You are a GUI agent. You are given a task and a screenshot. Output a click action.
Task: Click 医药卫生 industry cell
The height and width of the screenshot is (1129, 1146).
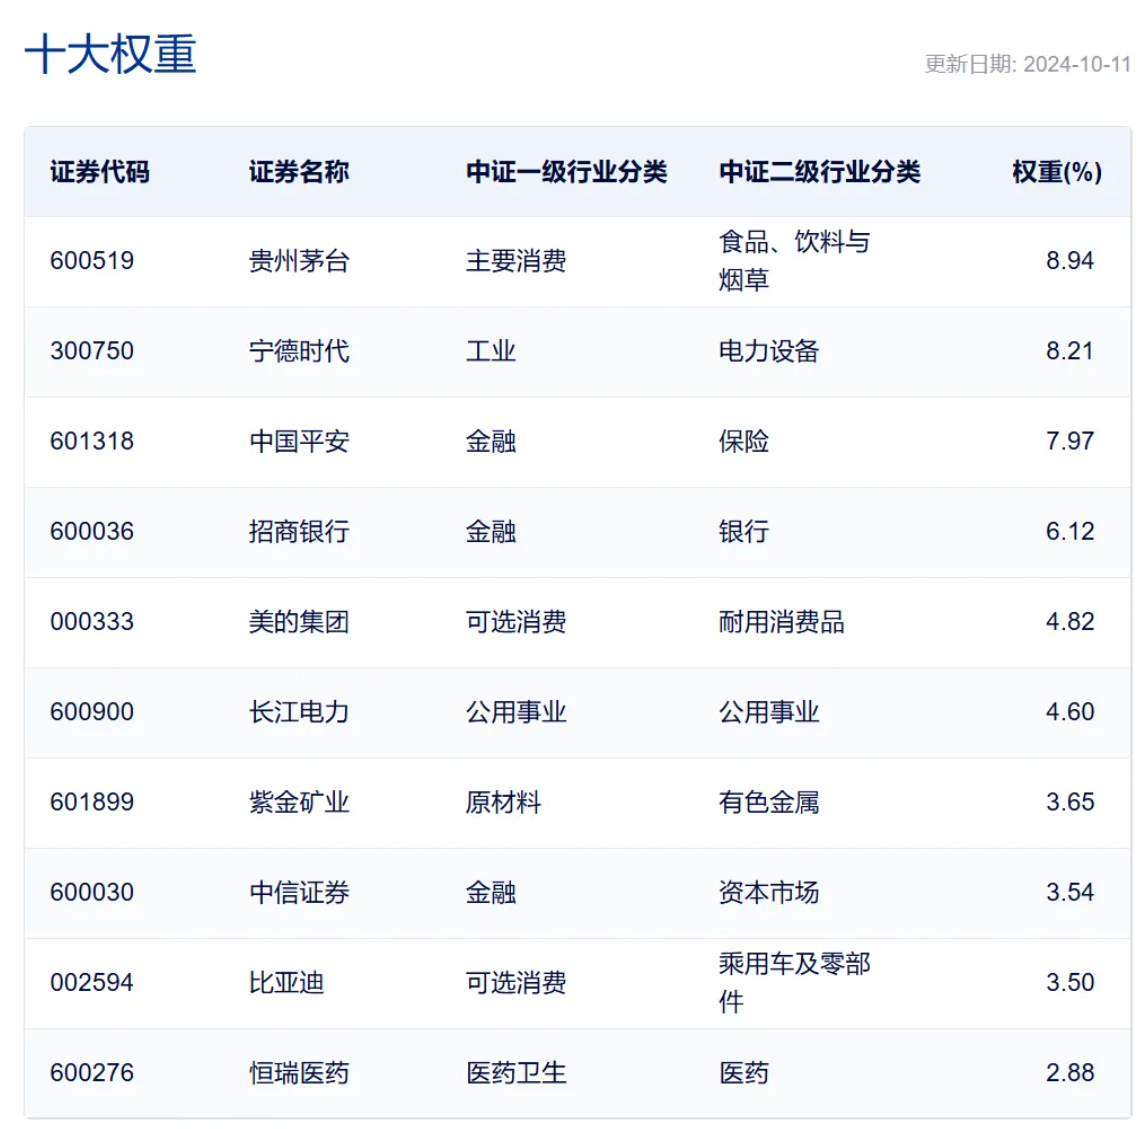(x=516, y=1073)
